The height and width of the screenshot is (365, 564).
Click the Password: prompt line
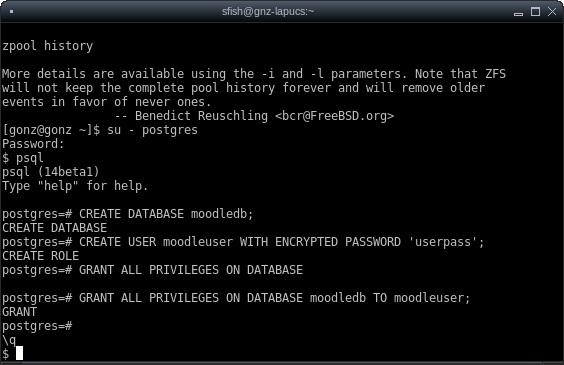(33, 144)
